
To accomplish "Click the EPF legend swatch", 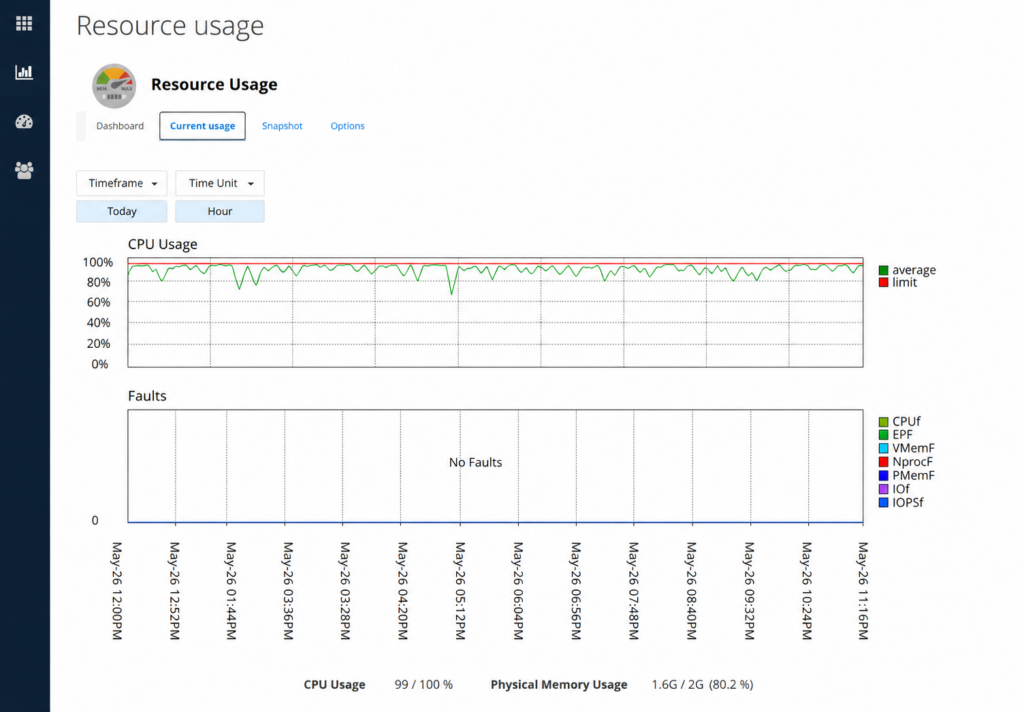I will [x=884, y=435].
